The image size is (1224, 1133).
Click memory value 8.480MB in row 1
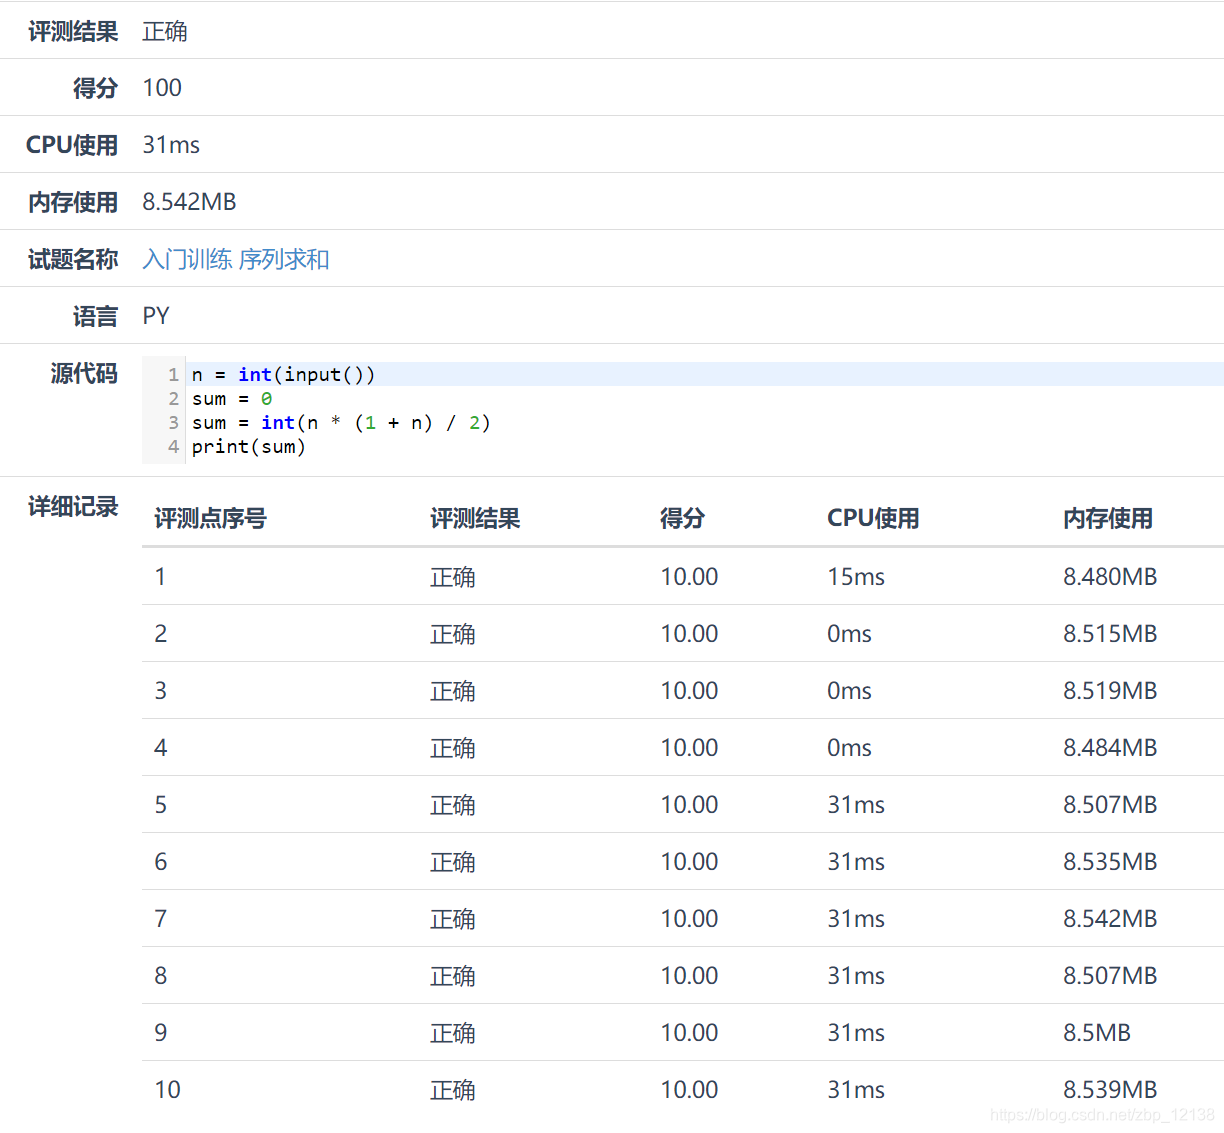(1110, 577)
